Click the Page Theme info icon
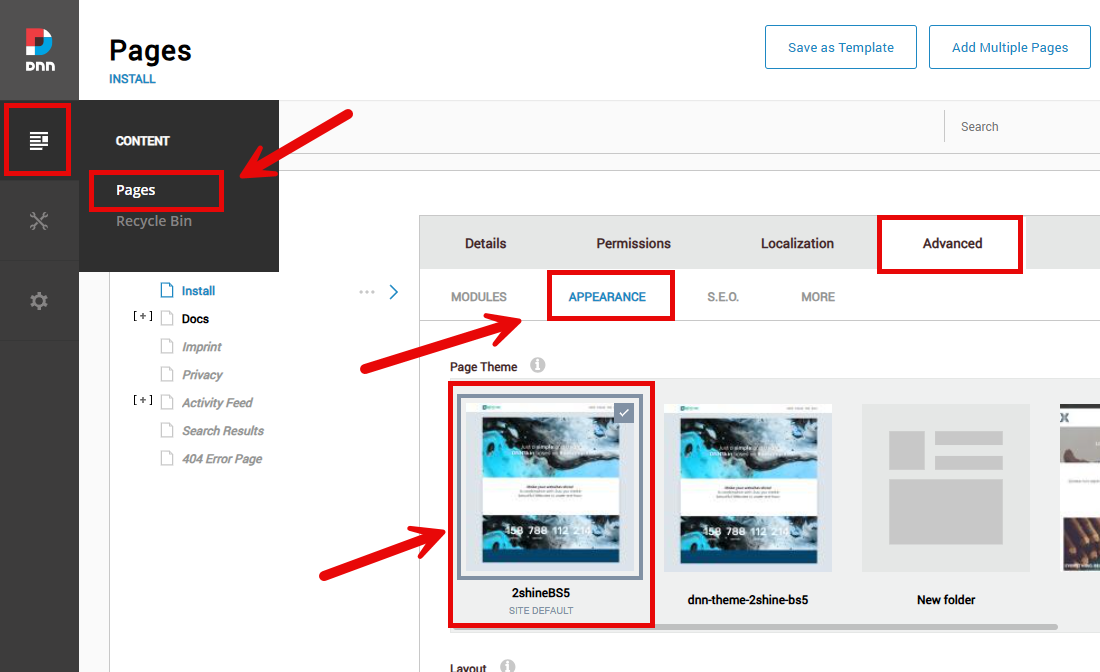Viewport: 1100px width, 672px height. [x=538, y=366]
